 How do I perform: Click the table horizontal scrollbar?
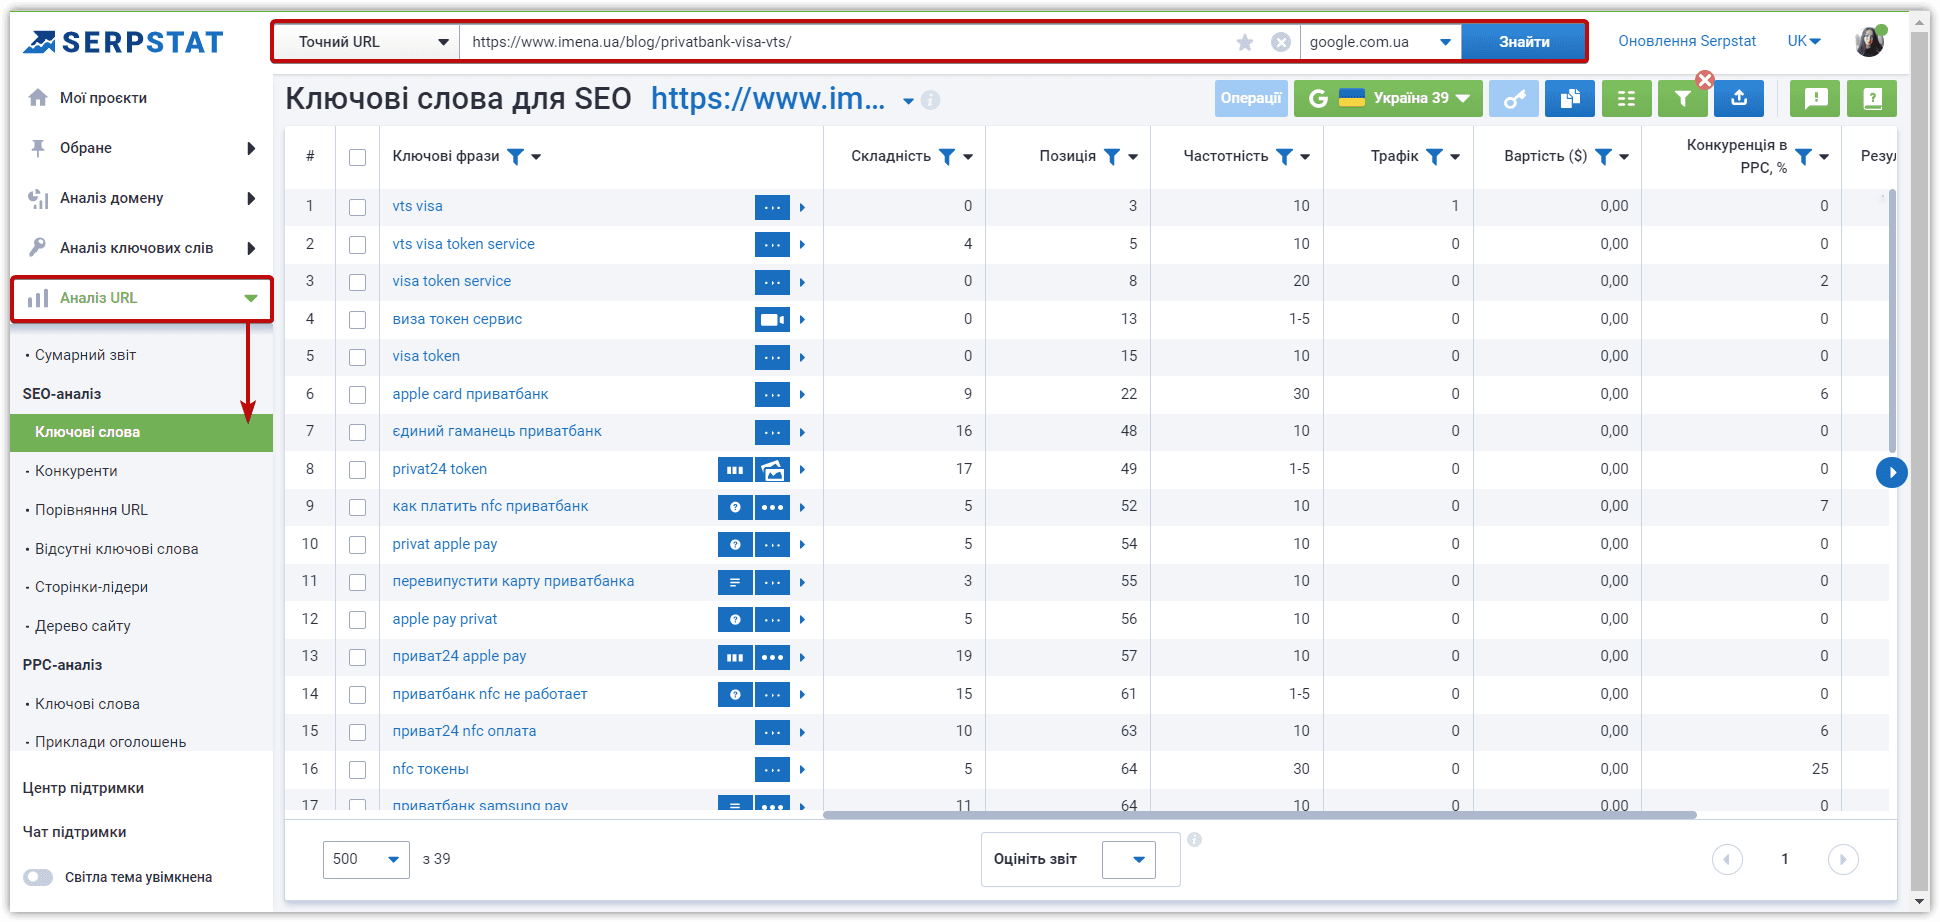coord(1259,815)
